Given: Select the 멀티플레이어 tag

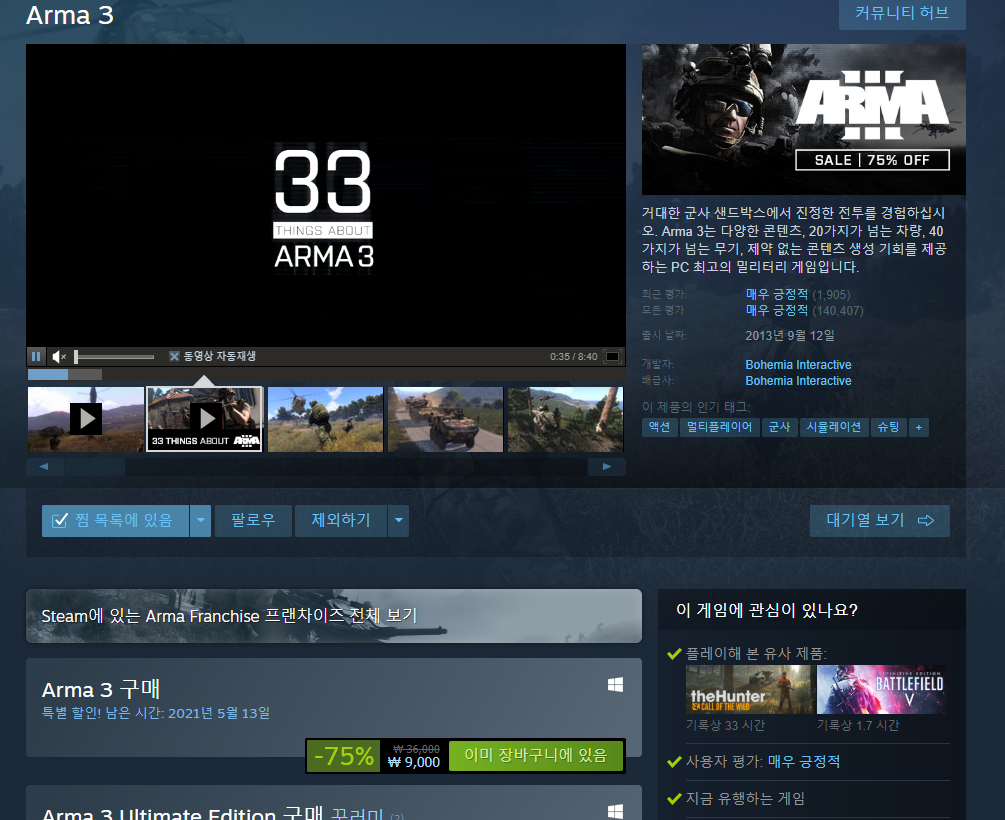Looking at the screenshot, I should (x=719, y=427).
